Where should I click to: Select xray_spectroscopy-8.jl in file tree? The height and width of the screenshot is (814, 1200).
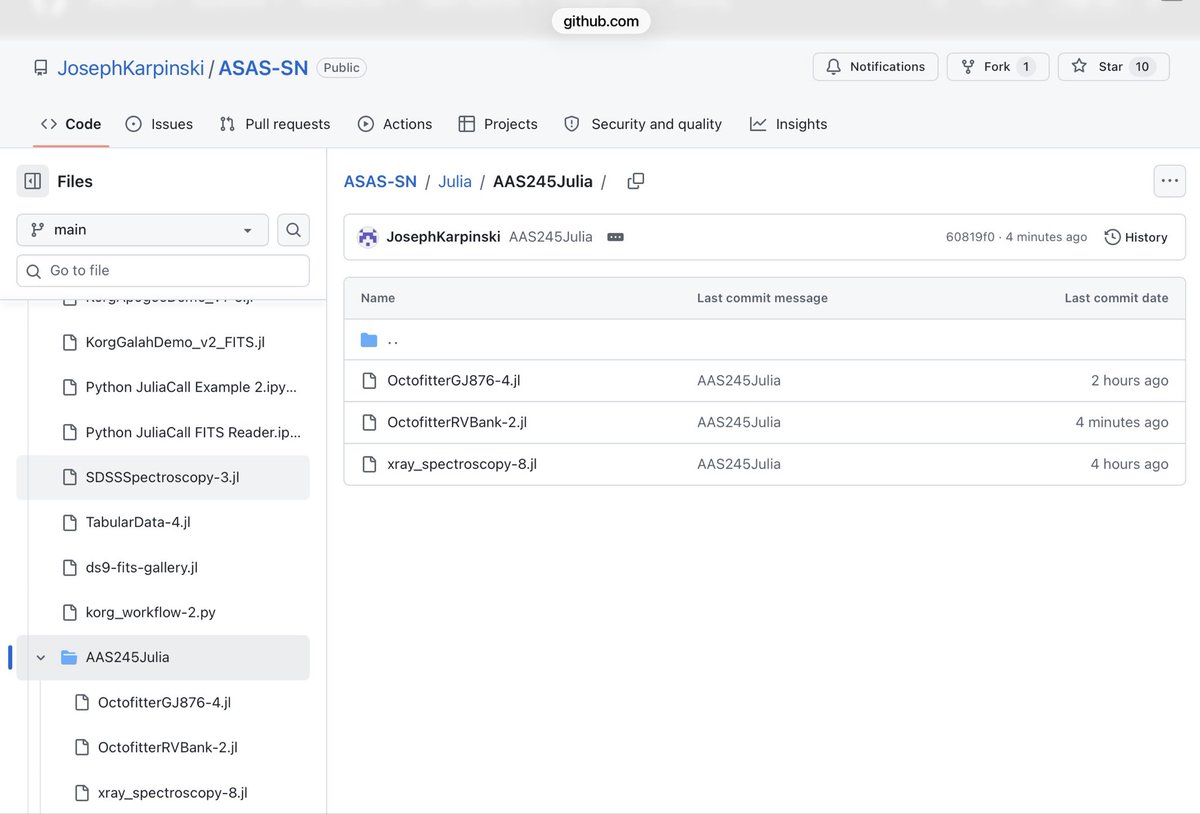[x=163, y=792]
